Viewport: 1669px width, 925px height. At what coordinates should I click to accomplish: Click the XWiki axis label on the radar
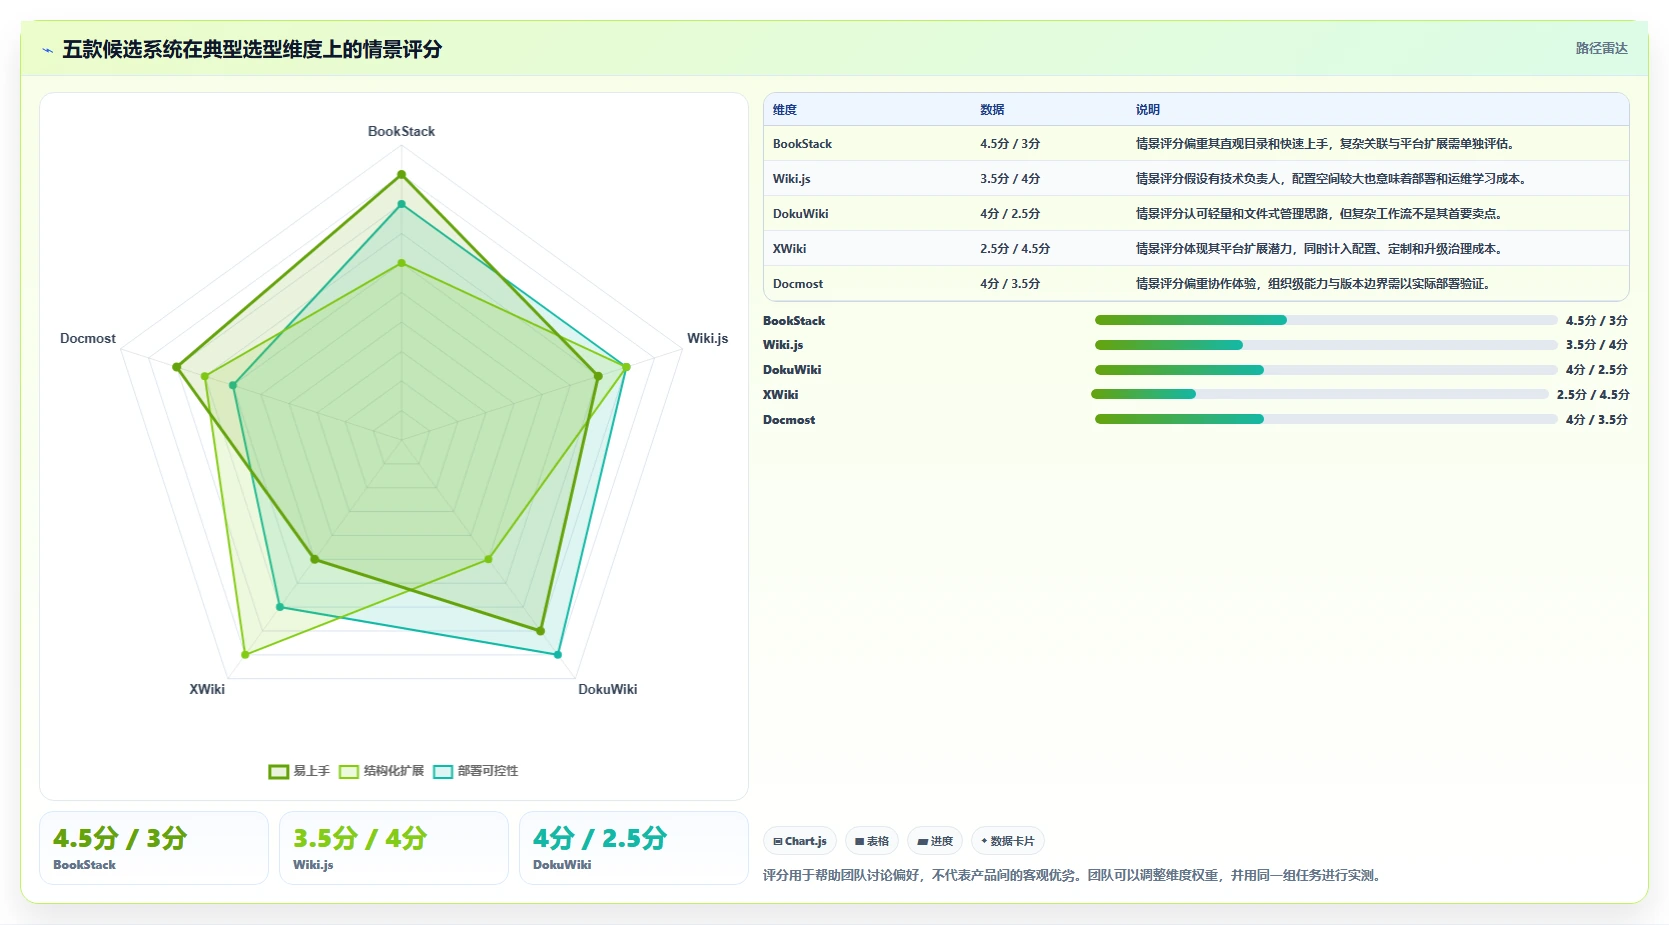[x=207, y=689]
